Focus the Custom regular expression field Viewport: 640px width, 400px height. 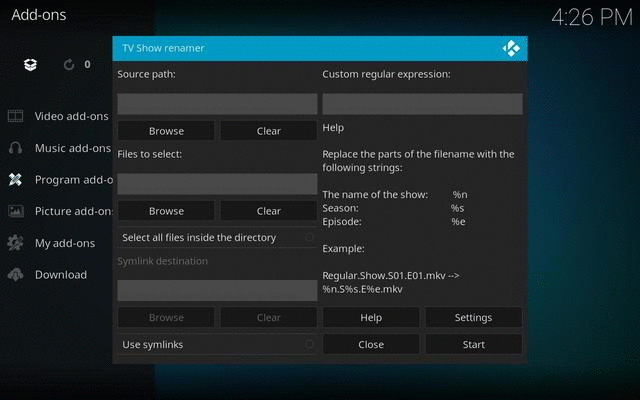422,104
